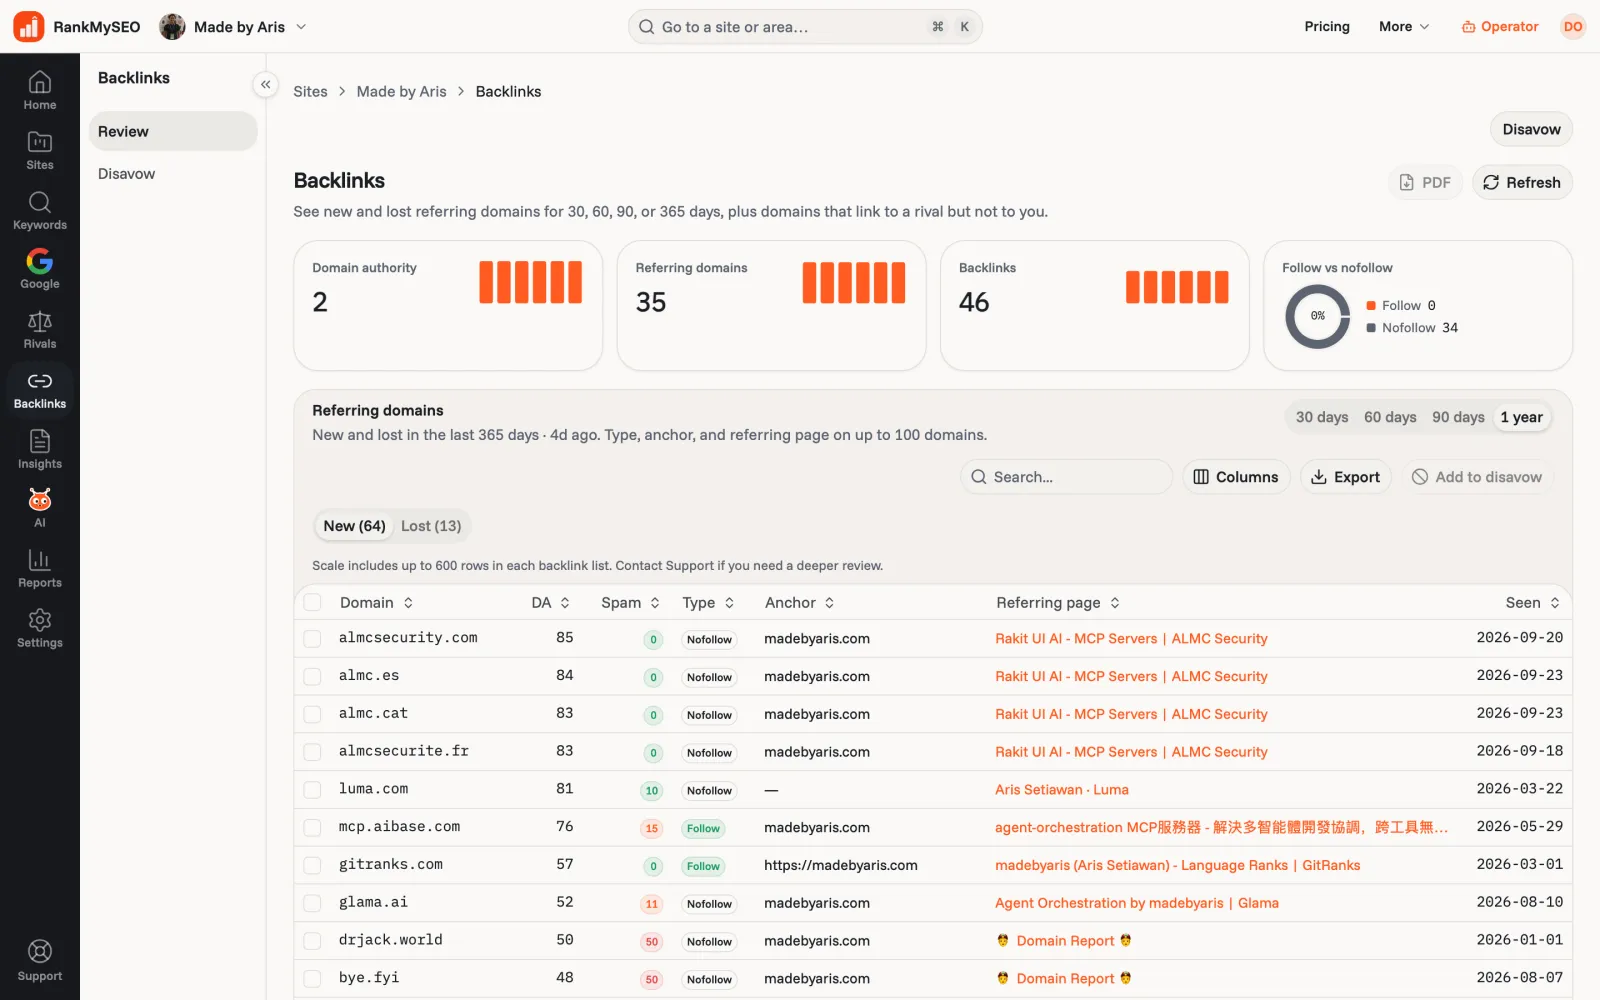Click the spam score 50 badge for bye.fyi
This screenshot has width=1600, height=1000.
tap(652, 979)
